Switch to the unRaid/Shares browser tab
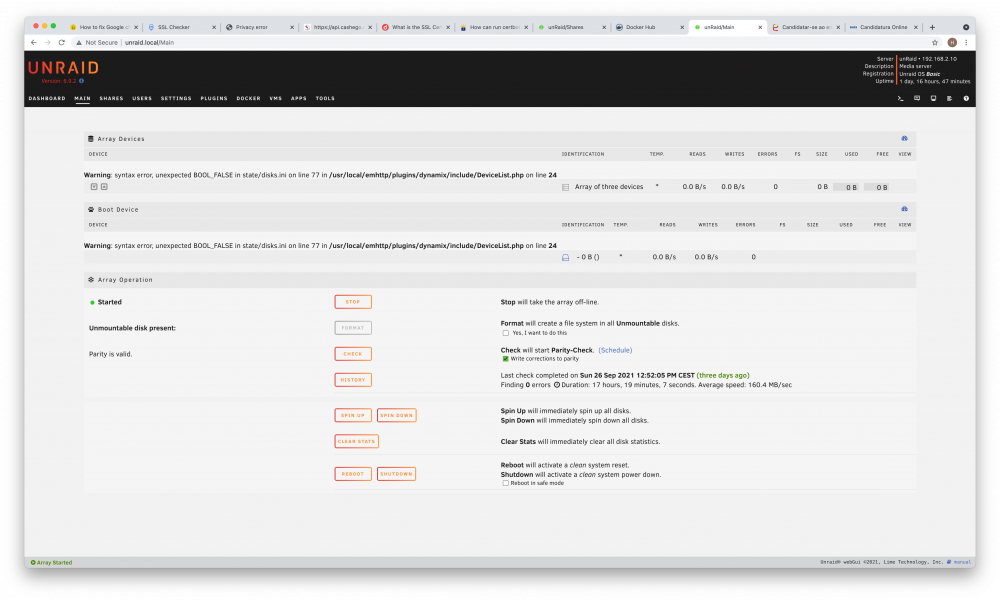 pyautogui.click(x=571, y=27)
